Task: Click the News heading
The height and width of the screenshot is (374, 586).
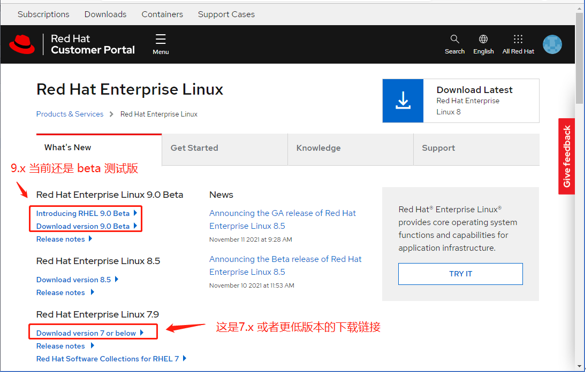Action: click(x=221, y=195)
